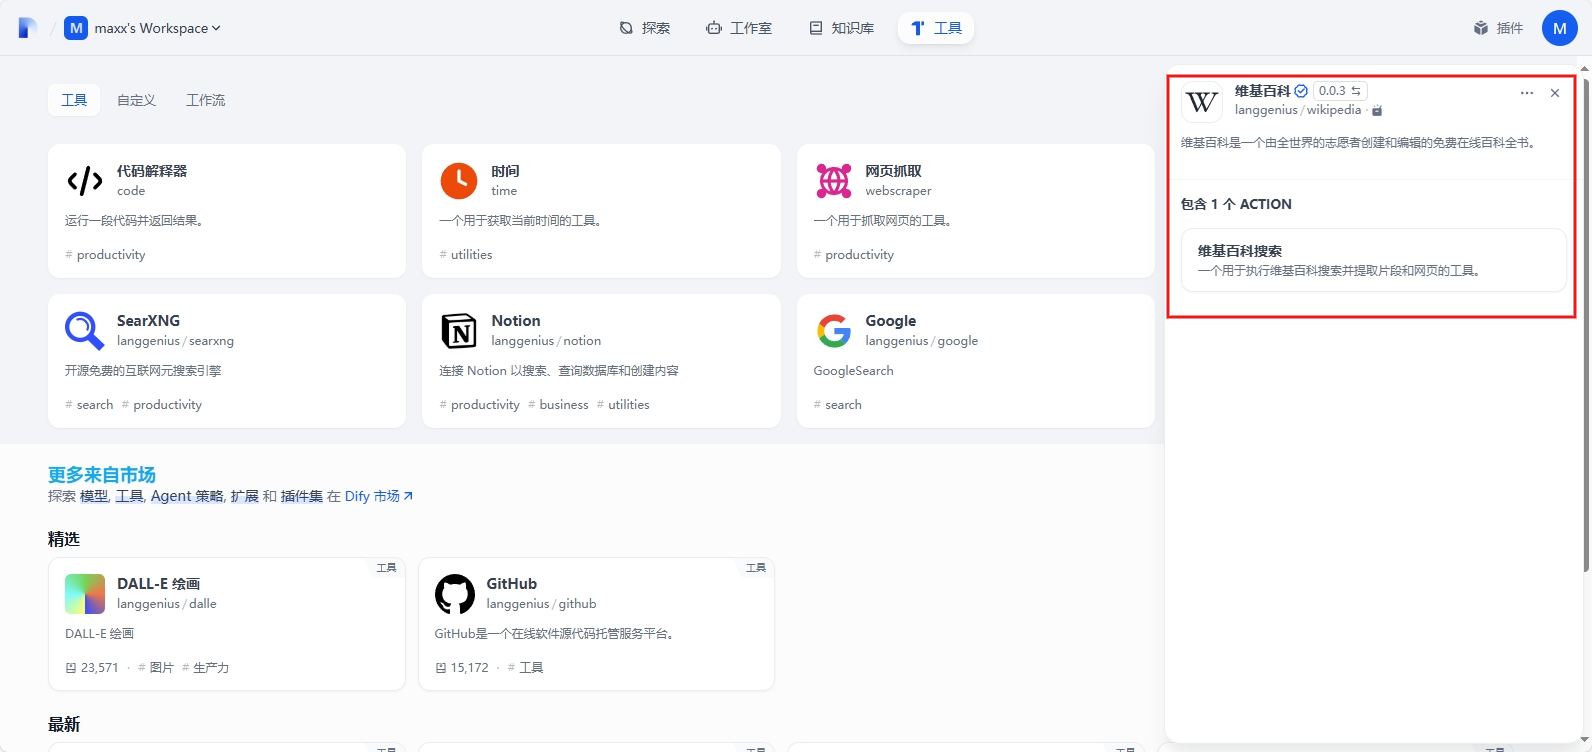Click the 网页抓取 webscraper icon

pyautogui.click(x=833, y=181)
